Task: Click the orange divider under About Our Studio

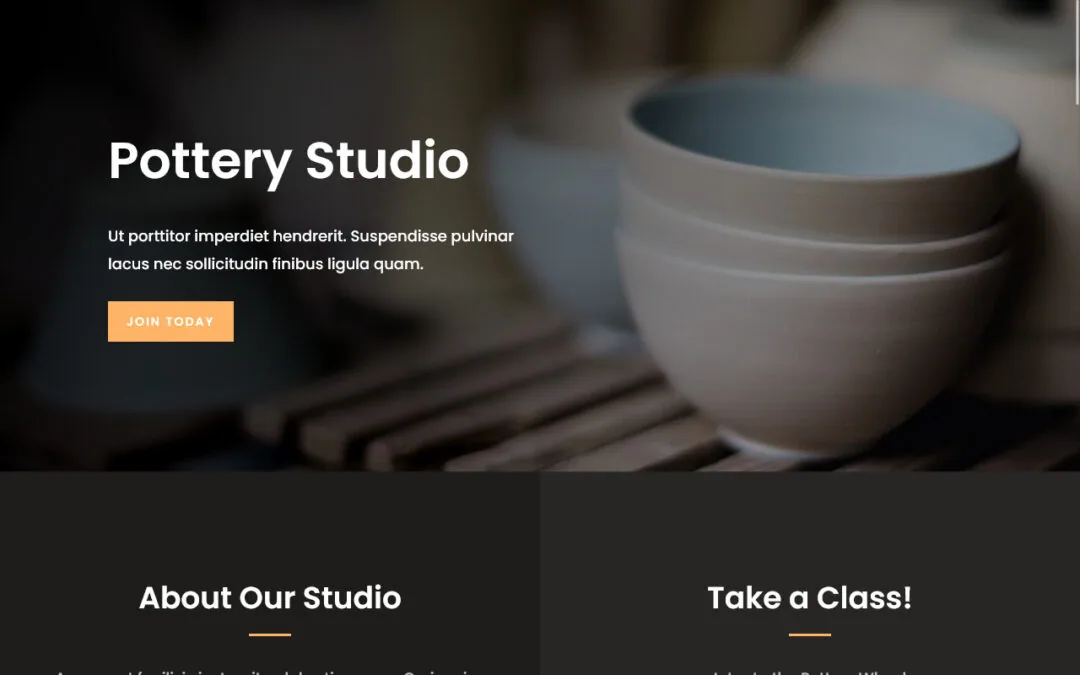Action: [270, 634]
